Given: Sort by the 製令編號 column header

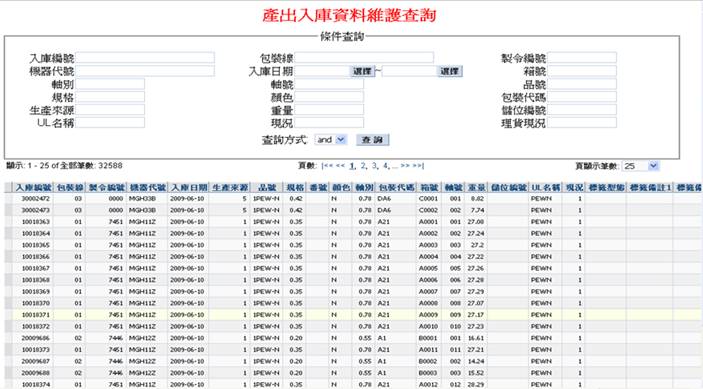Looking at the screenshot, I should click(106, 187).
